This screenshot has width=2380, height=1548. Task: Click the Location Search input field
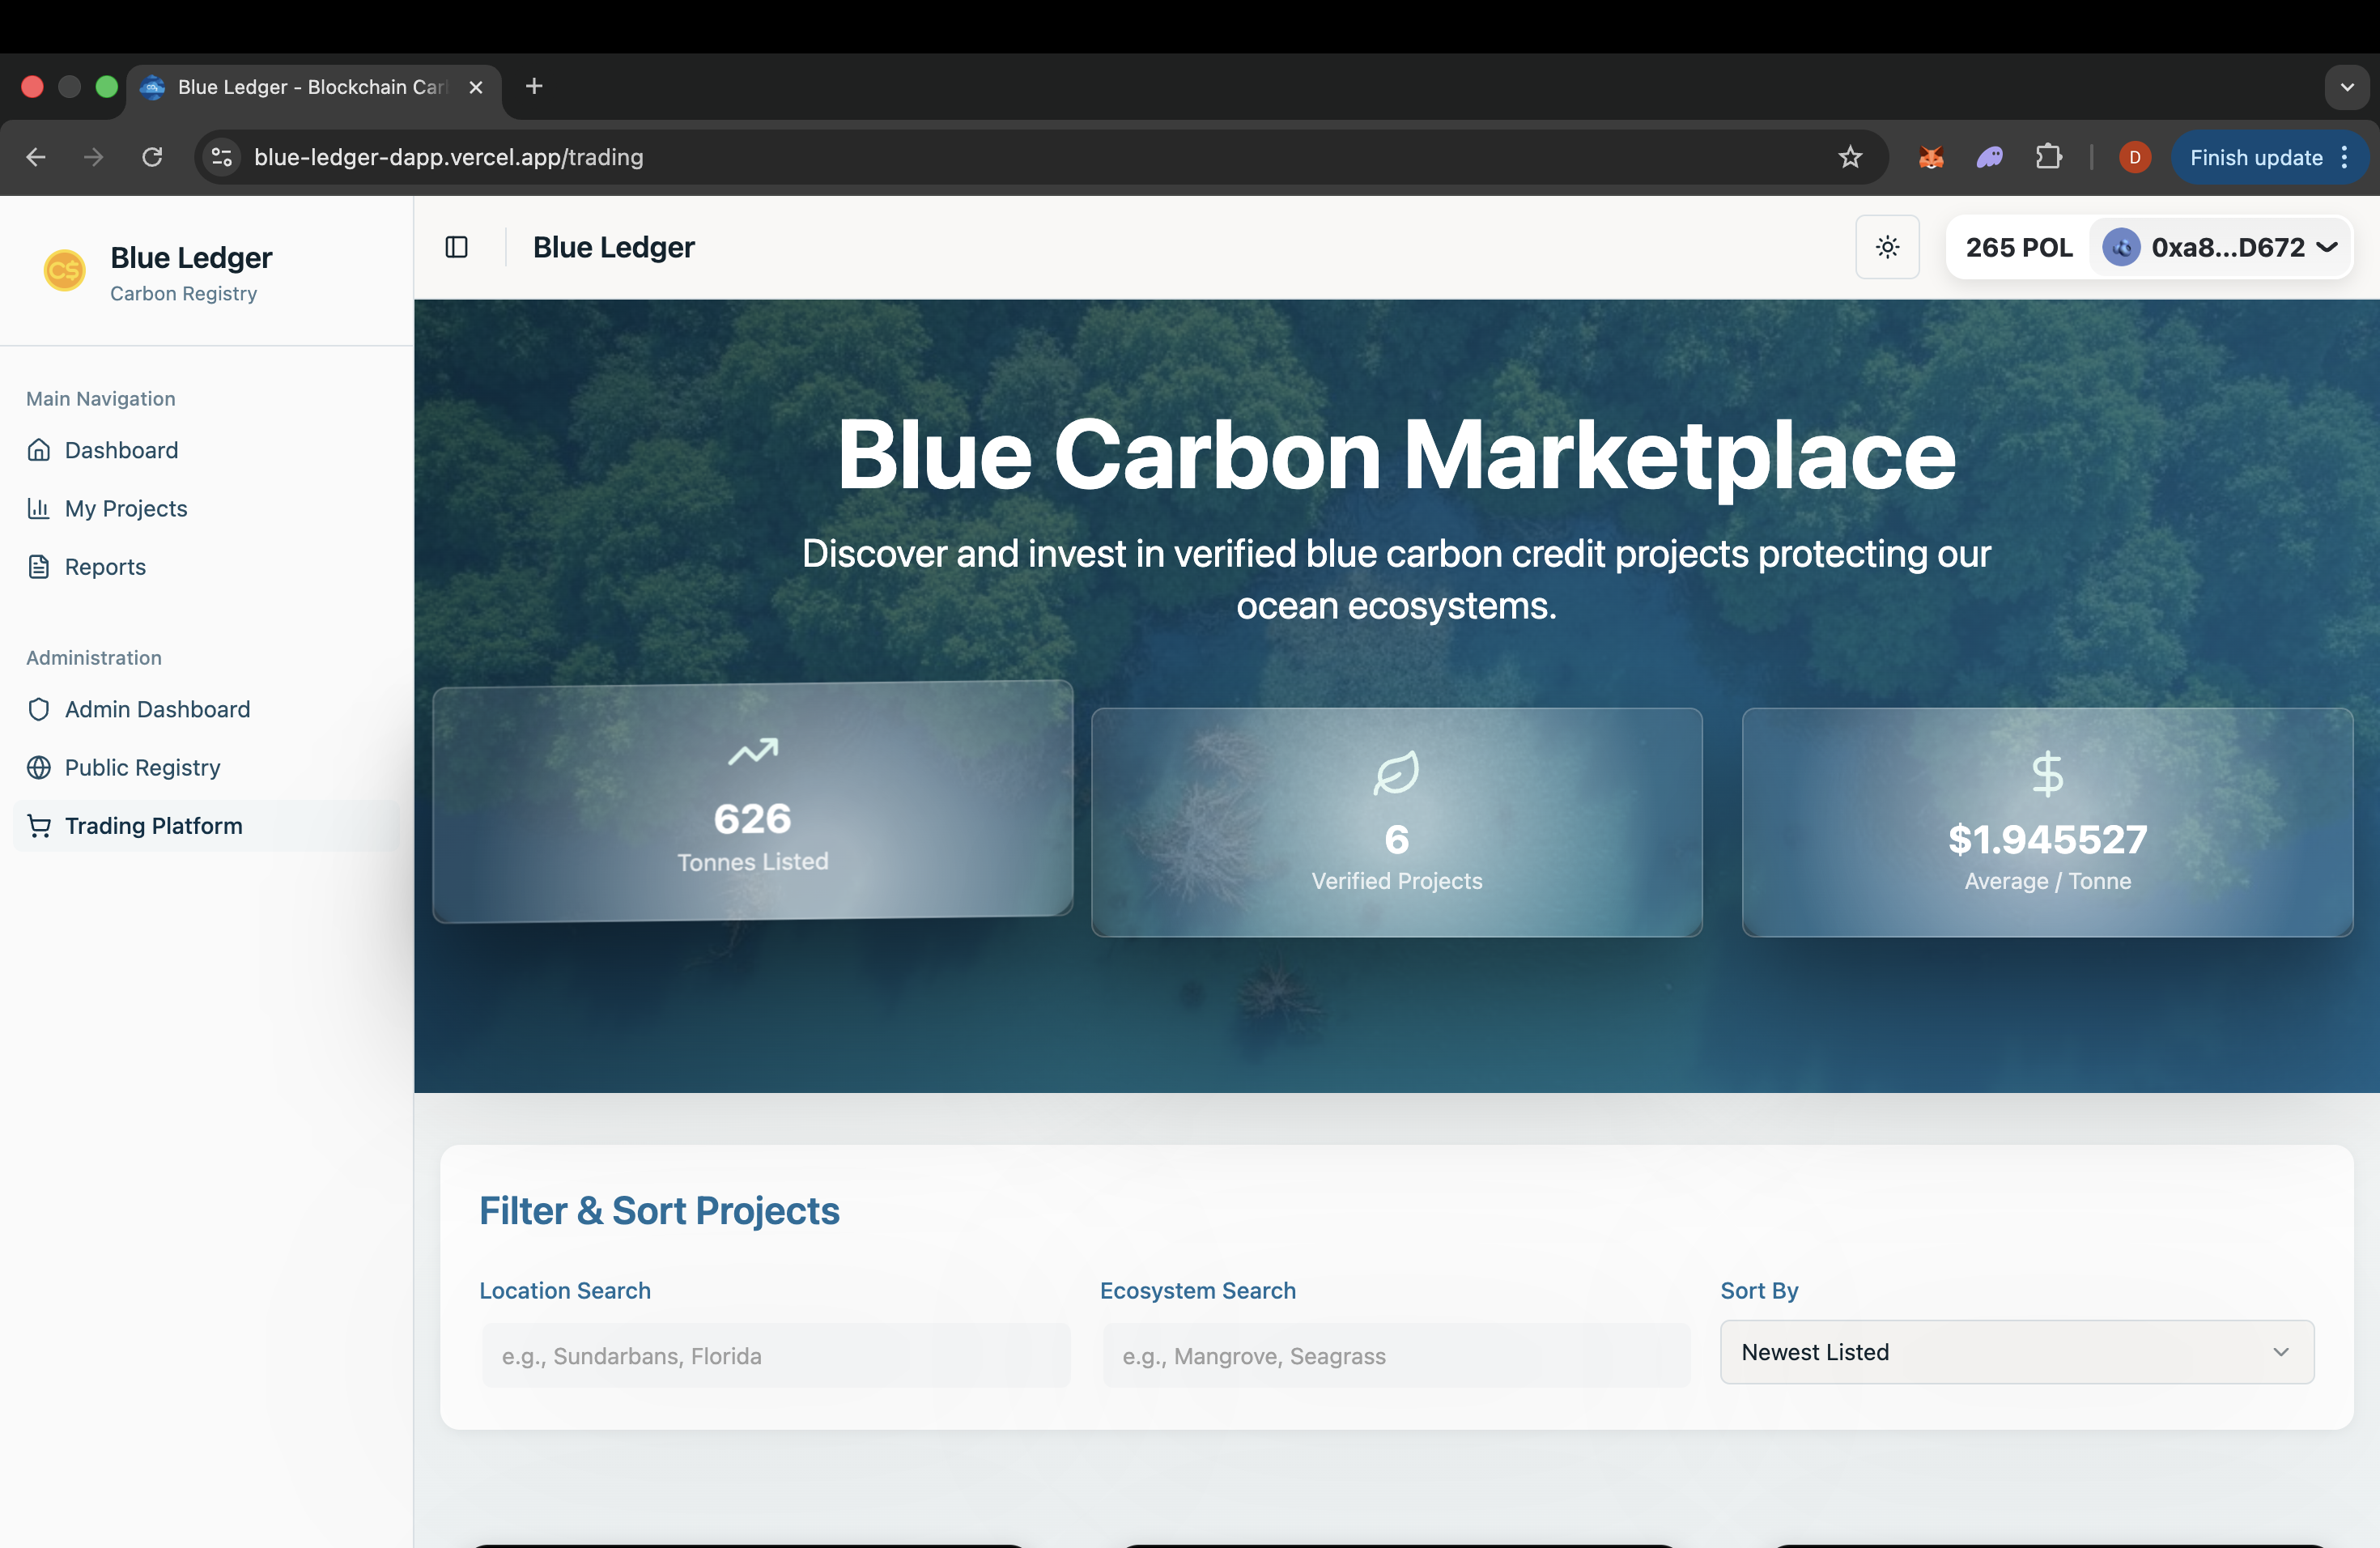click(776, 1356)
